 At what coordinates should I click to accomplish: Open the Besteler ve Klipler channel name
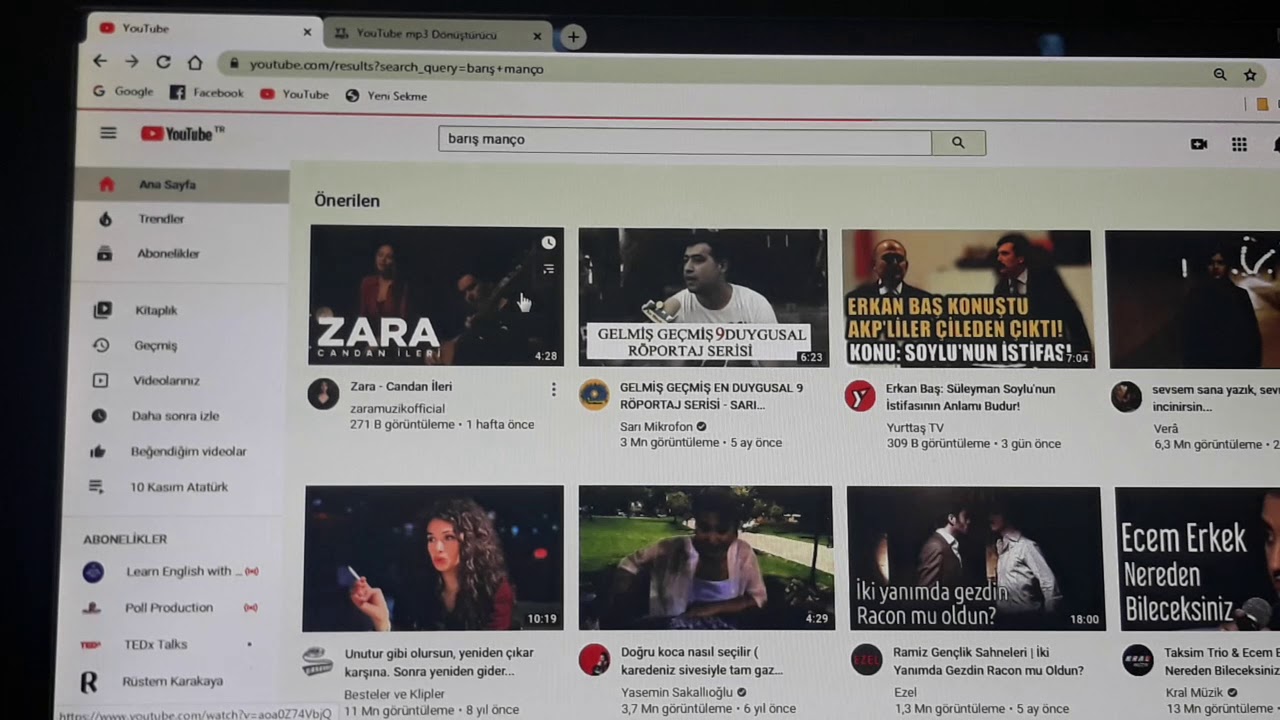(x=394, y=694)
